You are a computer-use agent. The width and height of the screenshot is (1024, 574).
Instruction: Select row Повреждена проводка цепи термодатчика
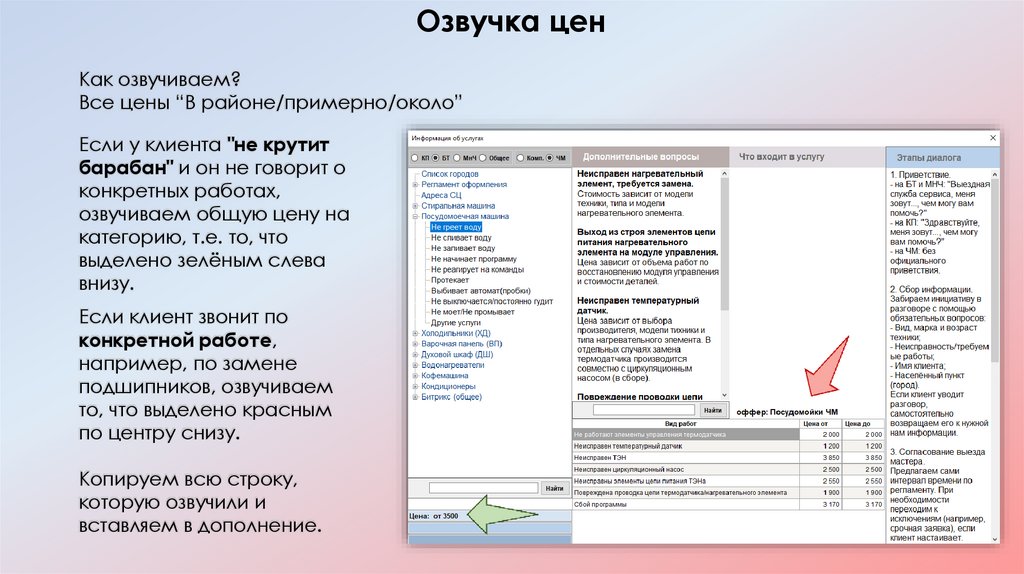click(x=728, y=493)
